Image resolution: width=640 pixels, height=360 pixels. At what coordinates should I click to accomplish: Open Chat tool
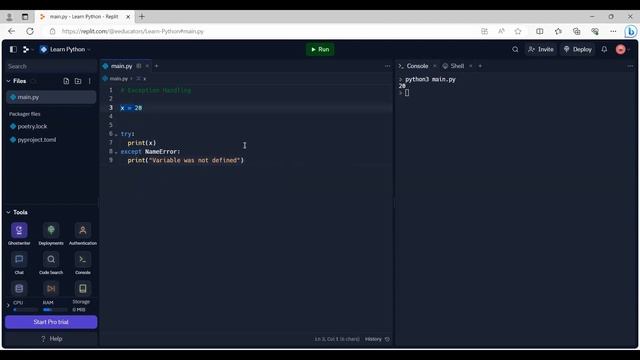click(19, 263)
